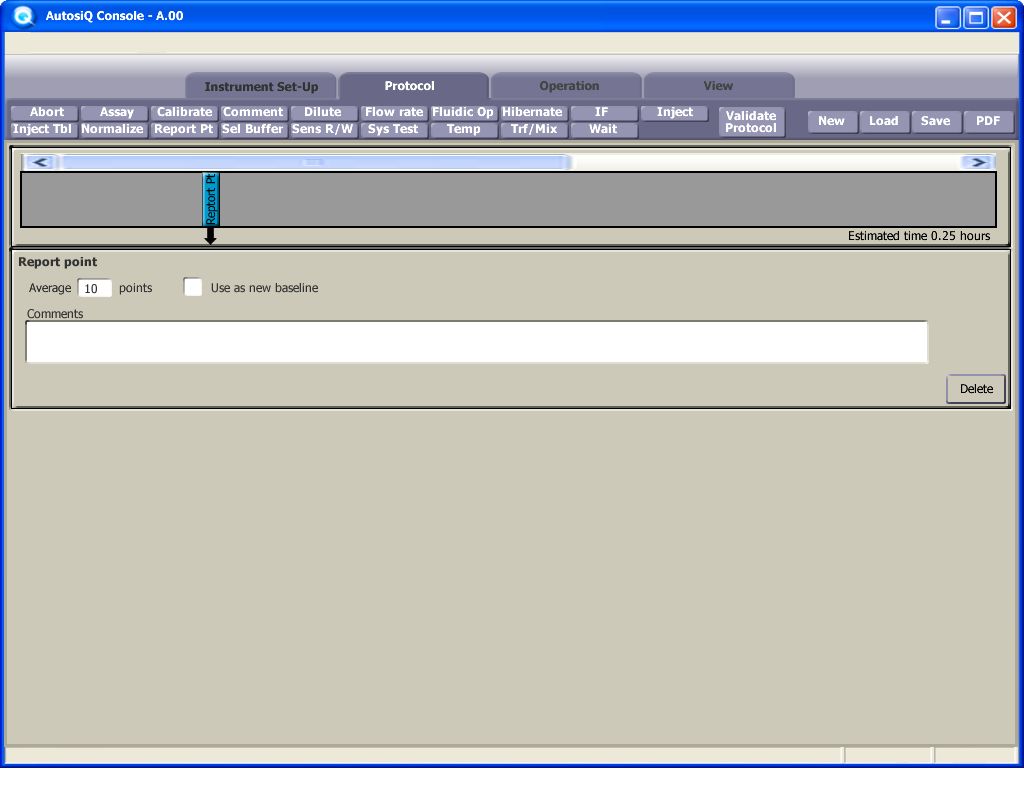This screenshot has width=1024, height=786.
Task: Select the Report Pt timeline marker
Action: pos(210,199)
